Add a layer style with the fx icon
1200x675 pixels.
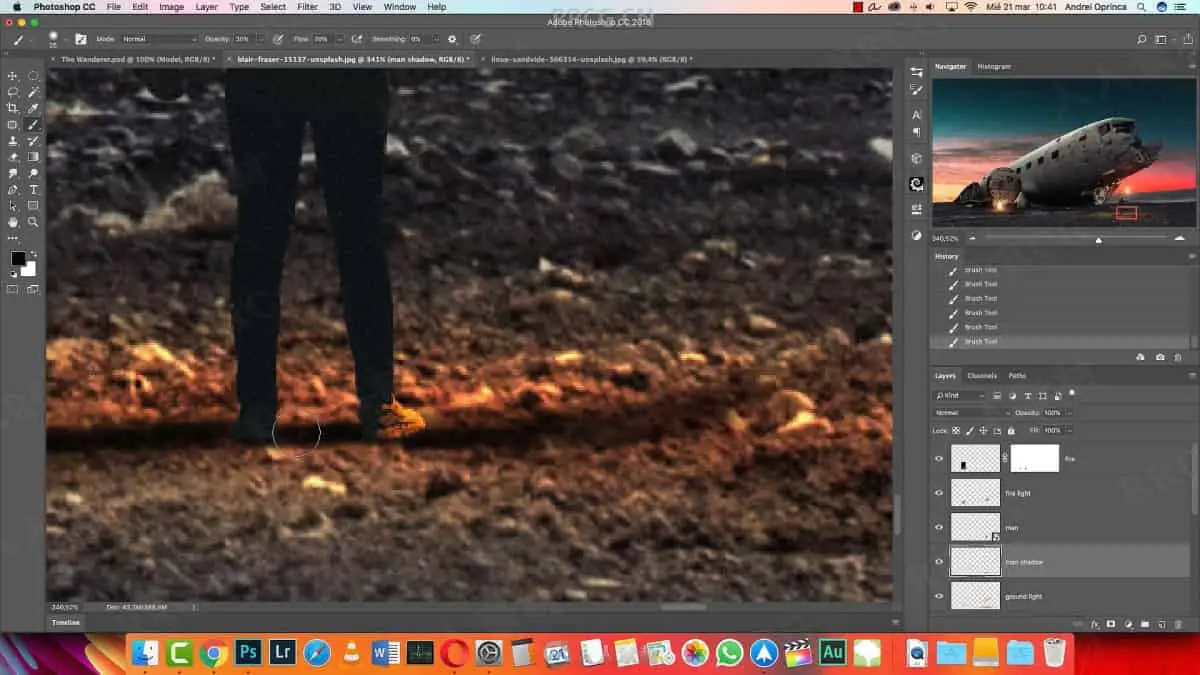point(1095,624)
